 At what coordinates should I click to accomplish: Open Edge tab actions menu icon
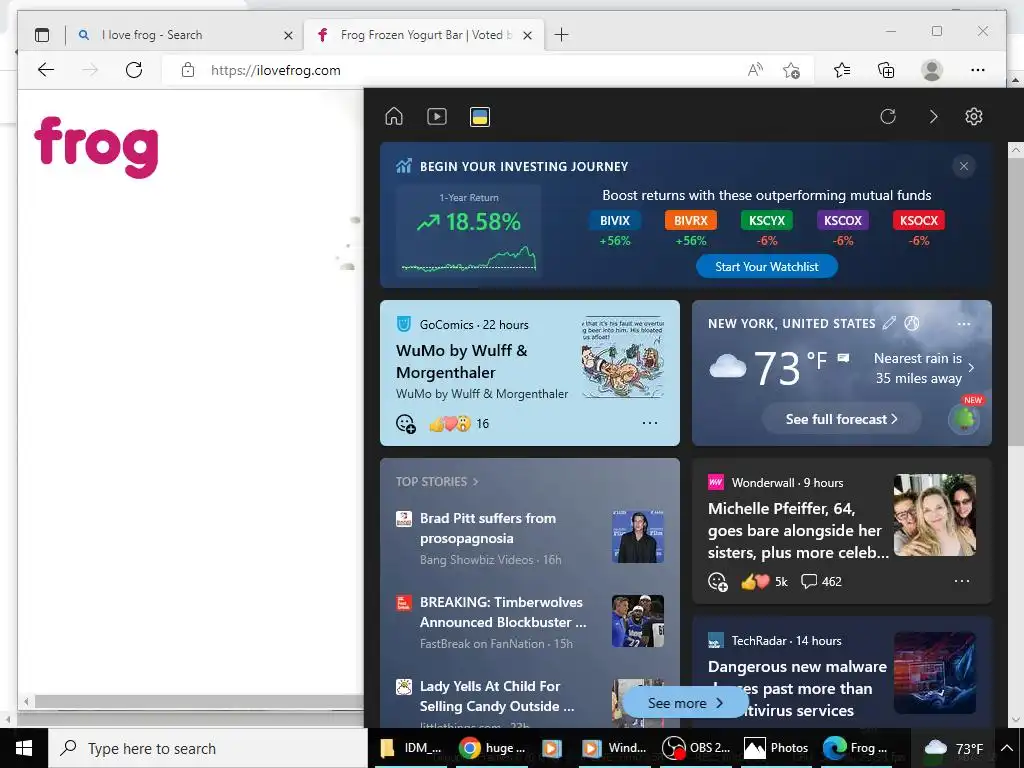pos(42,35)
